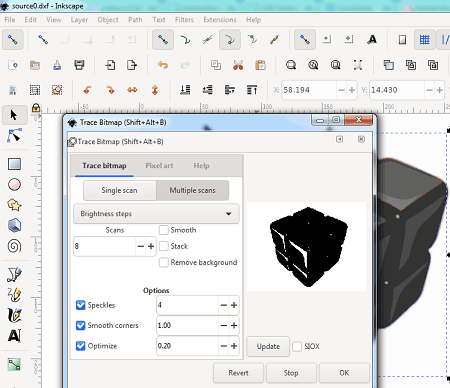Image resolution: width=450 pixels, height=388 pixels.
Task: Click the Print document icon
Action: [79, 65]
